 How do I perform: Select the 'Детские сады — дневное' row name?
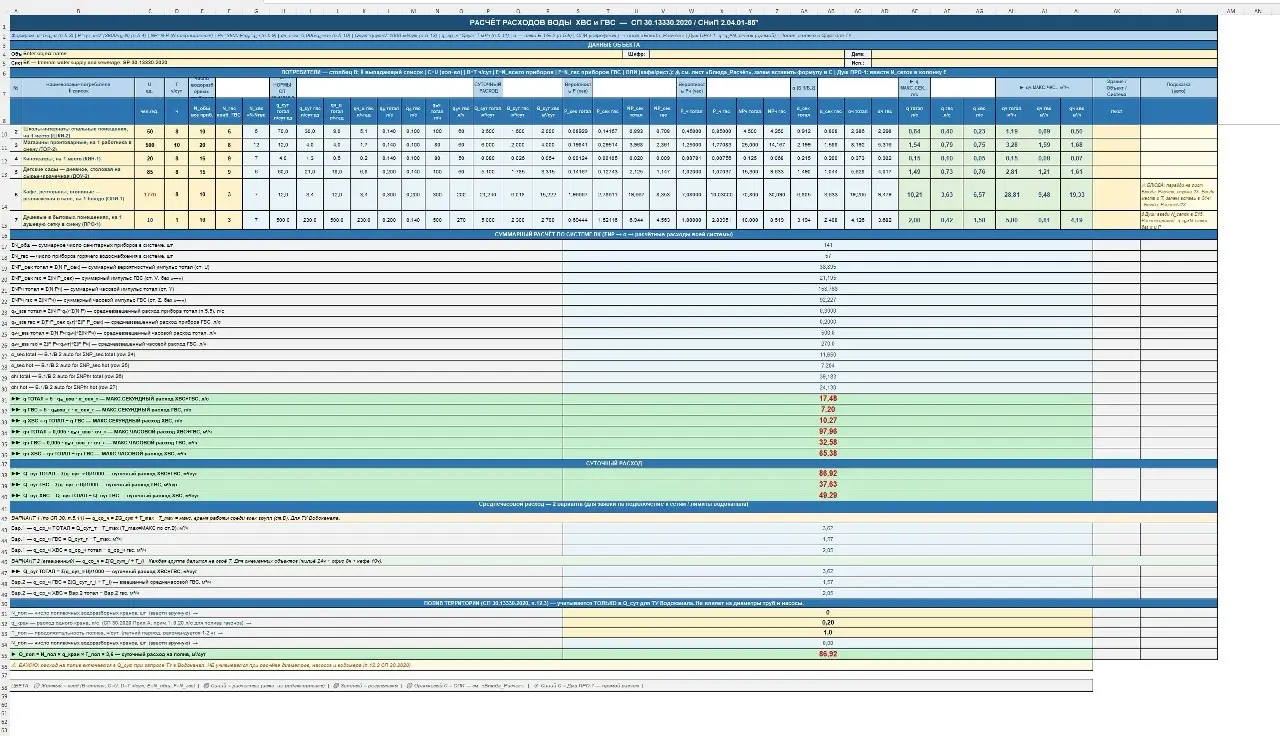(78, 172)
